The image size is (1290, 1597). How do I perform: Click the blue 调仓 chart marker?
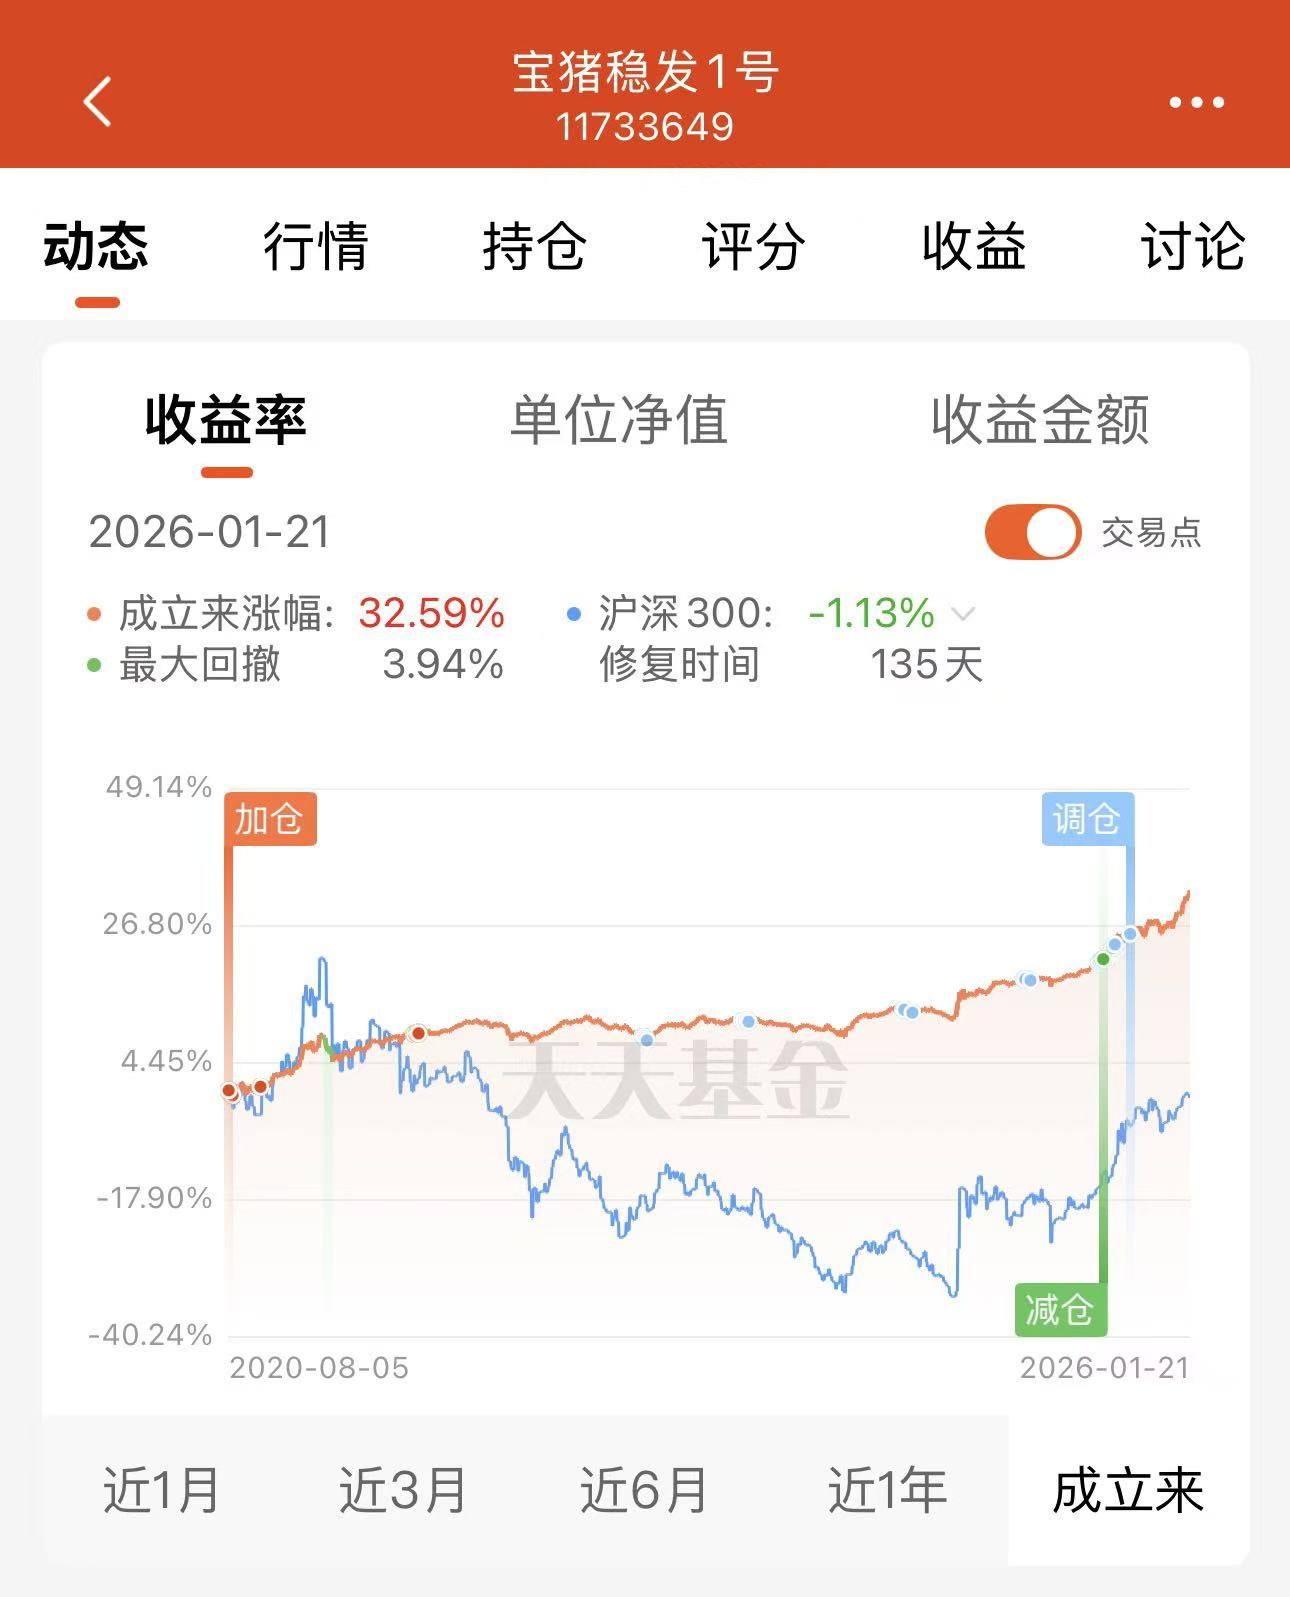point(1087,819)
